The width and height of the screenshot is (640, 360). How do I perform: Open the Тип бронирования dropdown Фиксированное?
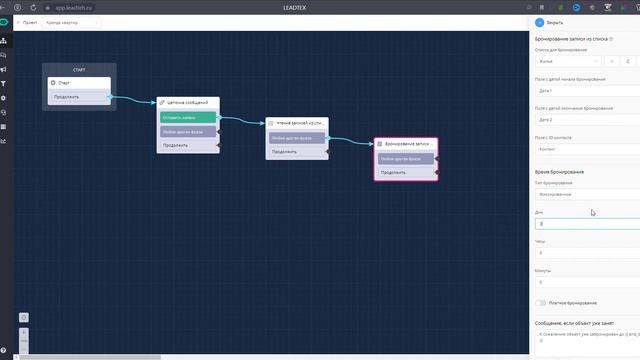pyautogui.click(x=587, y=194)
